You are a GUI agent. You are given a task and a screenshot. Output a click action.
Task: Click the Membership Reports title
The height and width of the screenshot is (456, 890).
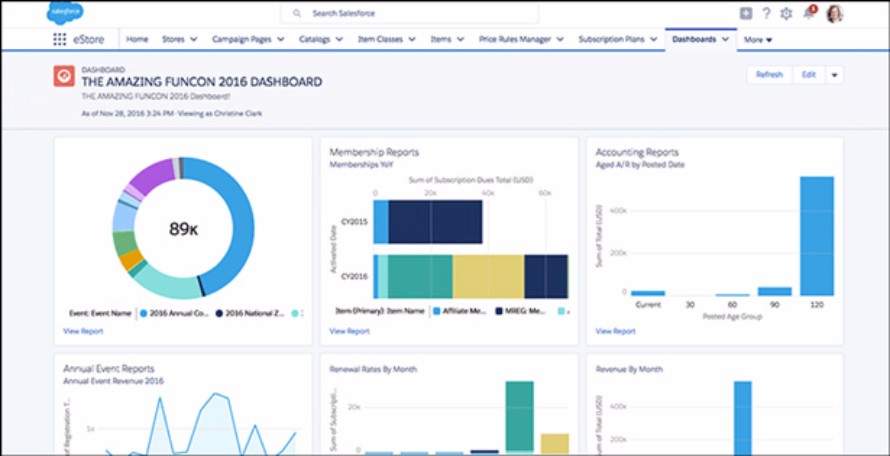[374, 152]
